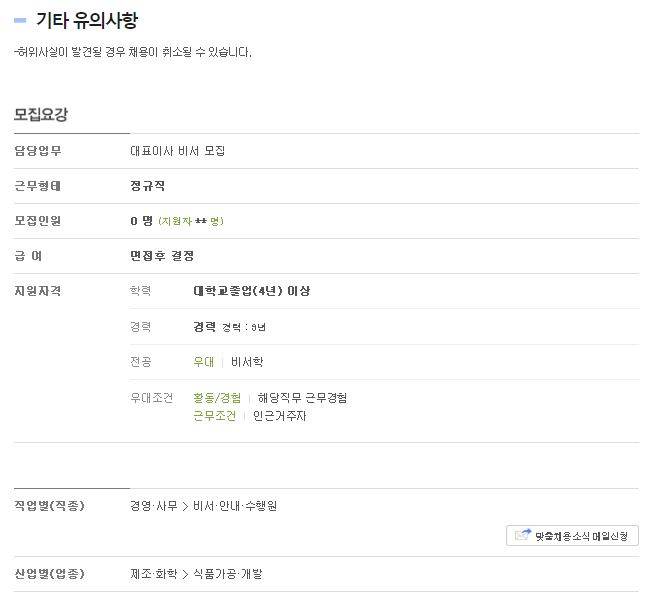This screenshot has height=601, width=657.
Task: Open the 경영·사무 job category link
Action: click(153, 506)
